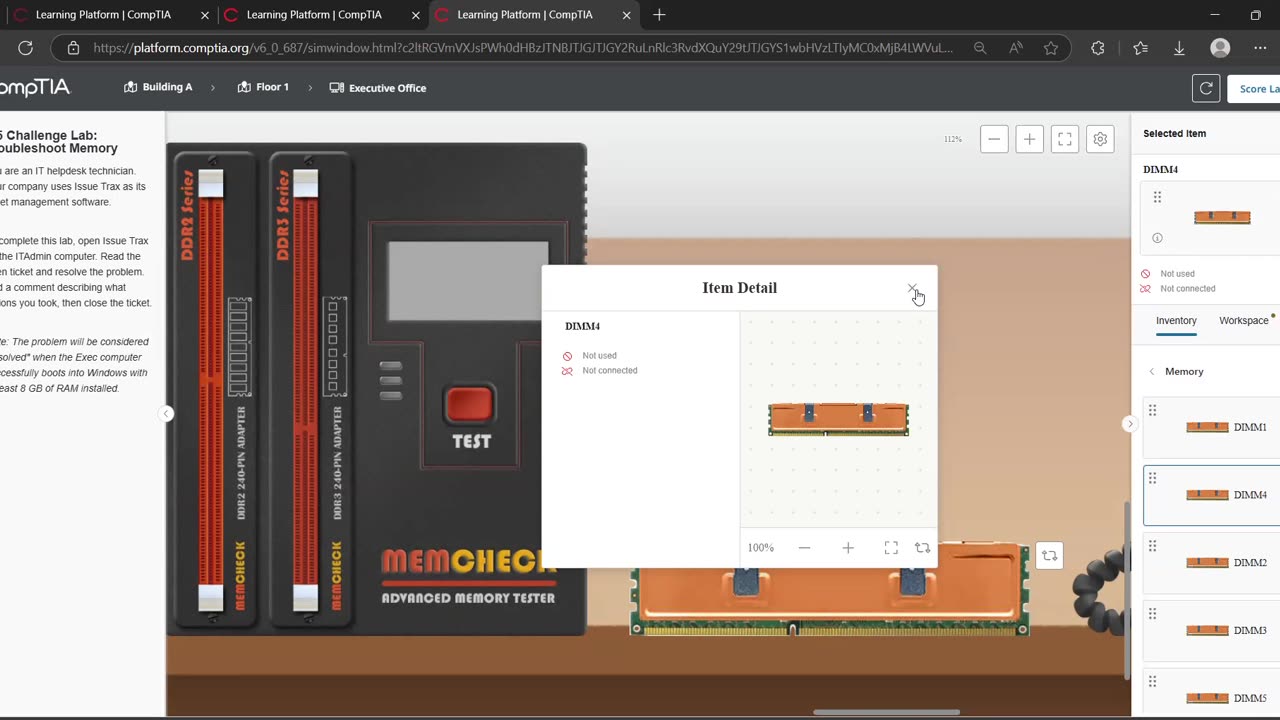Reload the lab with the header refresh button
The width and height of the screenshot is (1280, 720).
click(1206, 88)
